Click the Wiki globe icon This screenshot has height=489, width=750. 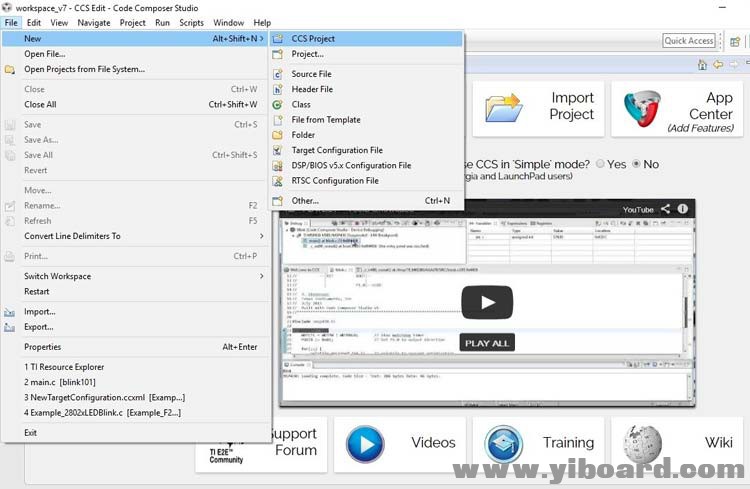[642, 443]
